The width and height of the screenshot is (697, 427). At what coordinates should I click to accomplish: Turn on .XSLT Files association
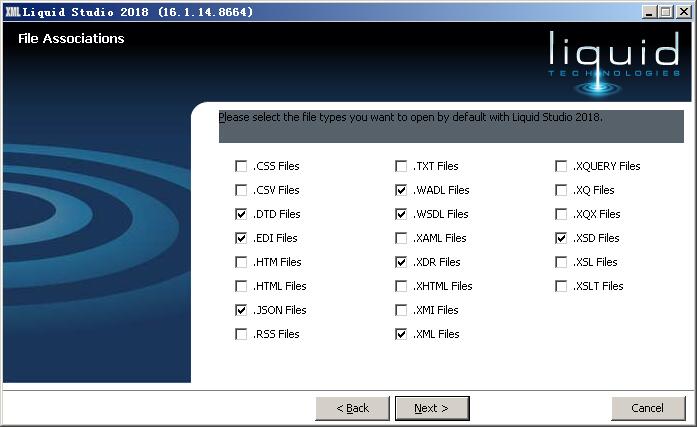561,286
